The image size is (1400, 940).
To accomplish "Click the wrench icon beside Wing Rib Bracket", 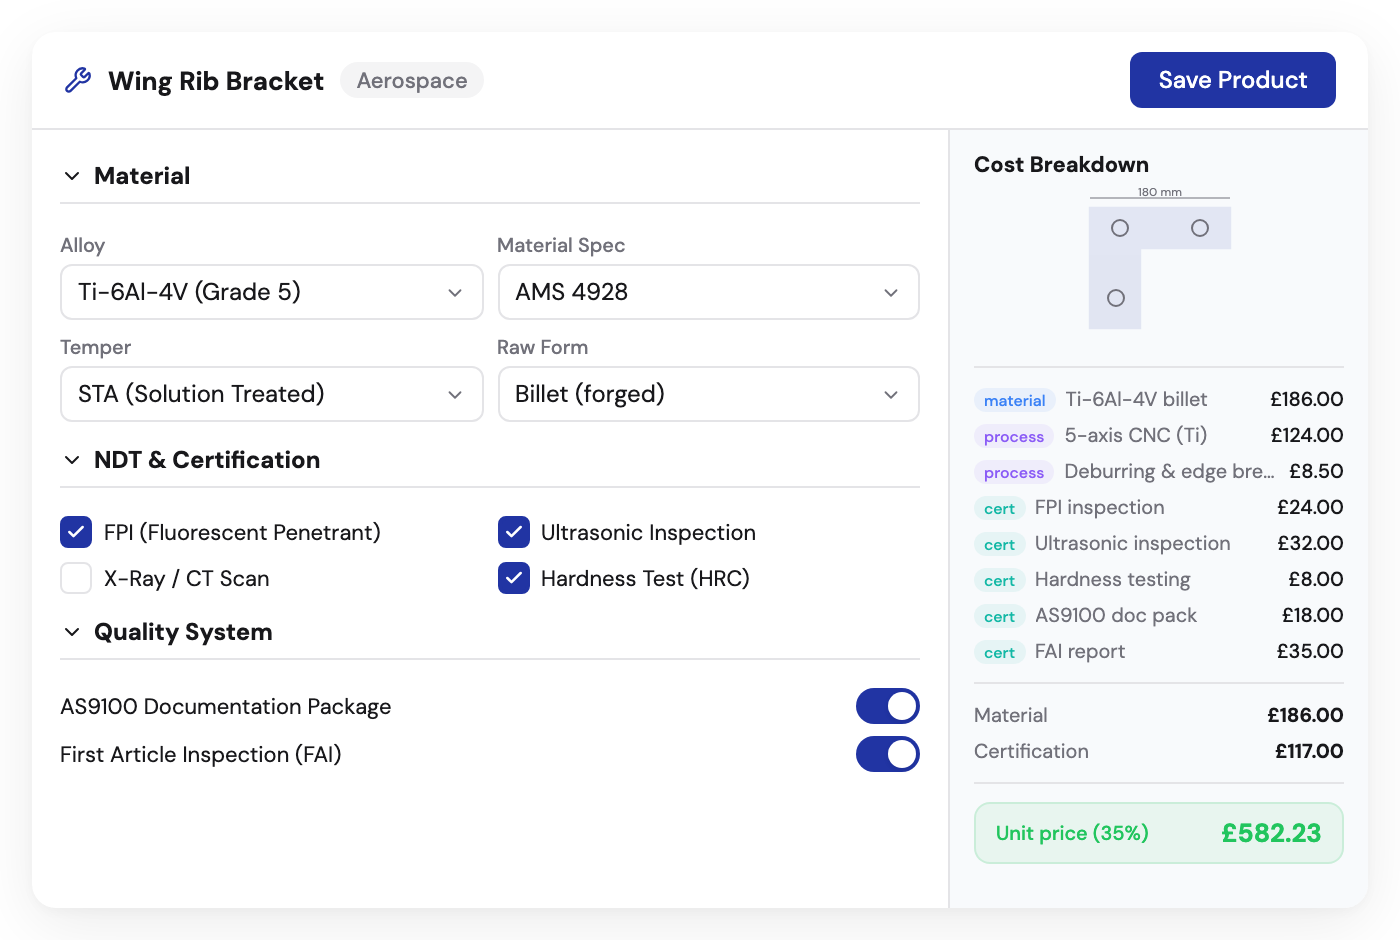I will click(78, 80).
